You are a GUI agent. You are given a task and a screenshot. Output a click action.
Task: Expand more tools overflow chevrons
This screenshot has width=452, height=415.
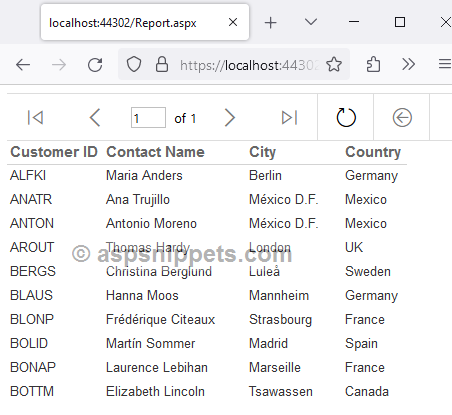point(408,64)
